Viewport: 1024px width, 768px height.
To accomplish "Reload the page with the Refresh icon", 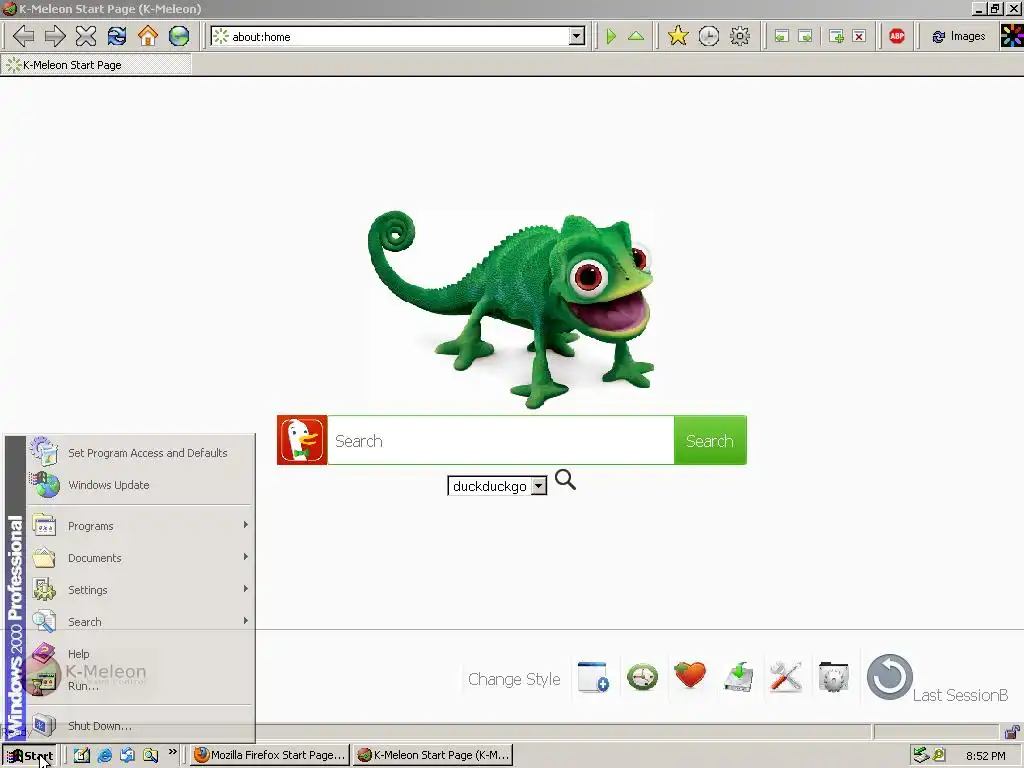I will click(117, 36).
